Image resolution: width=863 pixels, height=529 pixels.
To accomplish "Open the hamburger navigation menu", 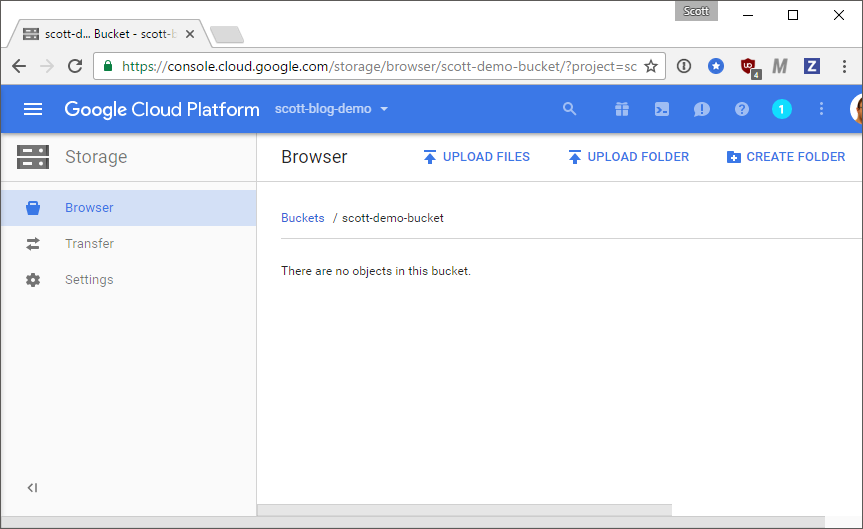I will click(33, 109).
